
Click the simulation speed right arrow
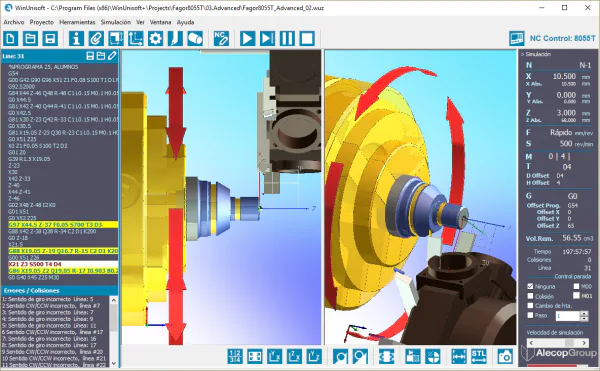[x=584, y=343]
